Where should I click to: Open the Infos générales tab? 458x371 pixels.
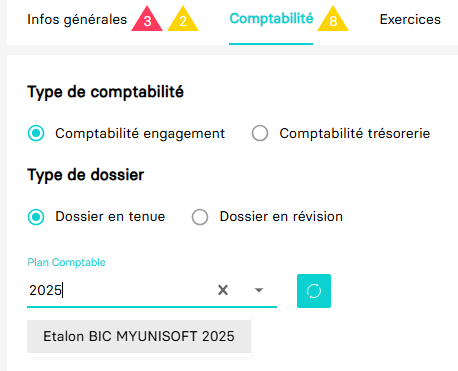coord(77,20)
